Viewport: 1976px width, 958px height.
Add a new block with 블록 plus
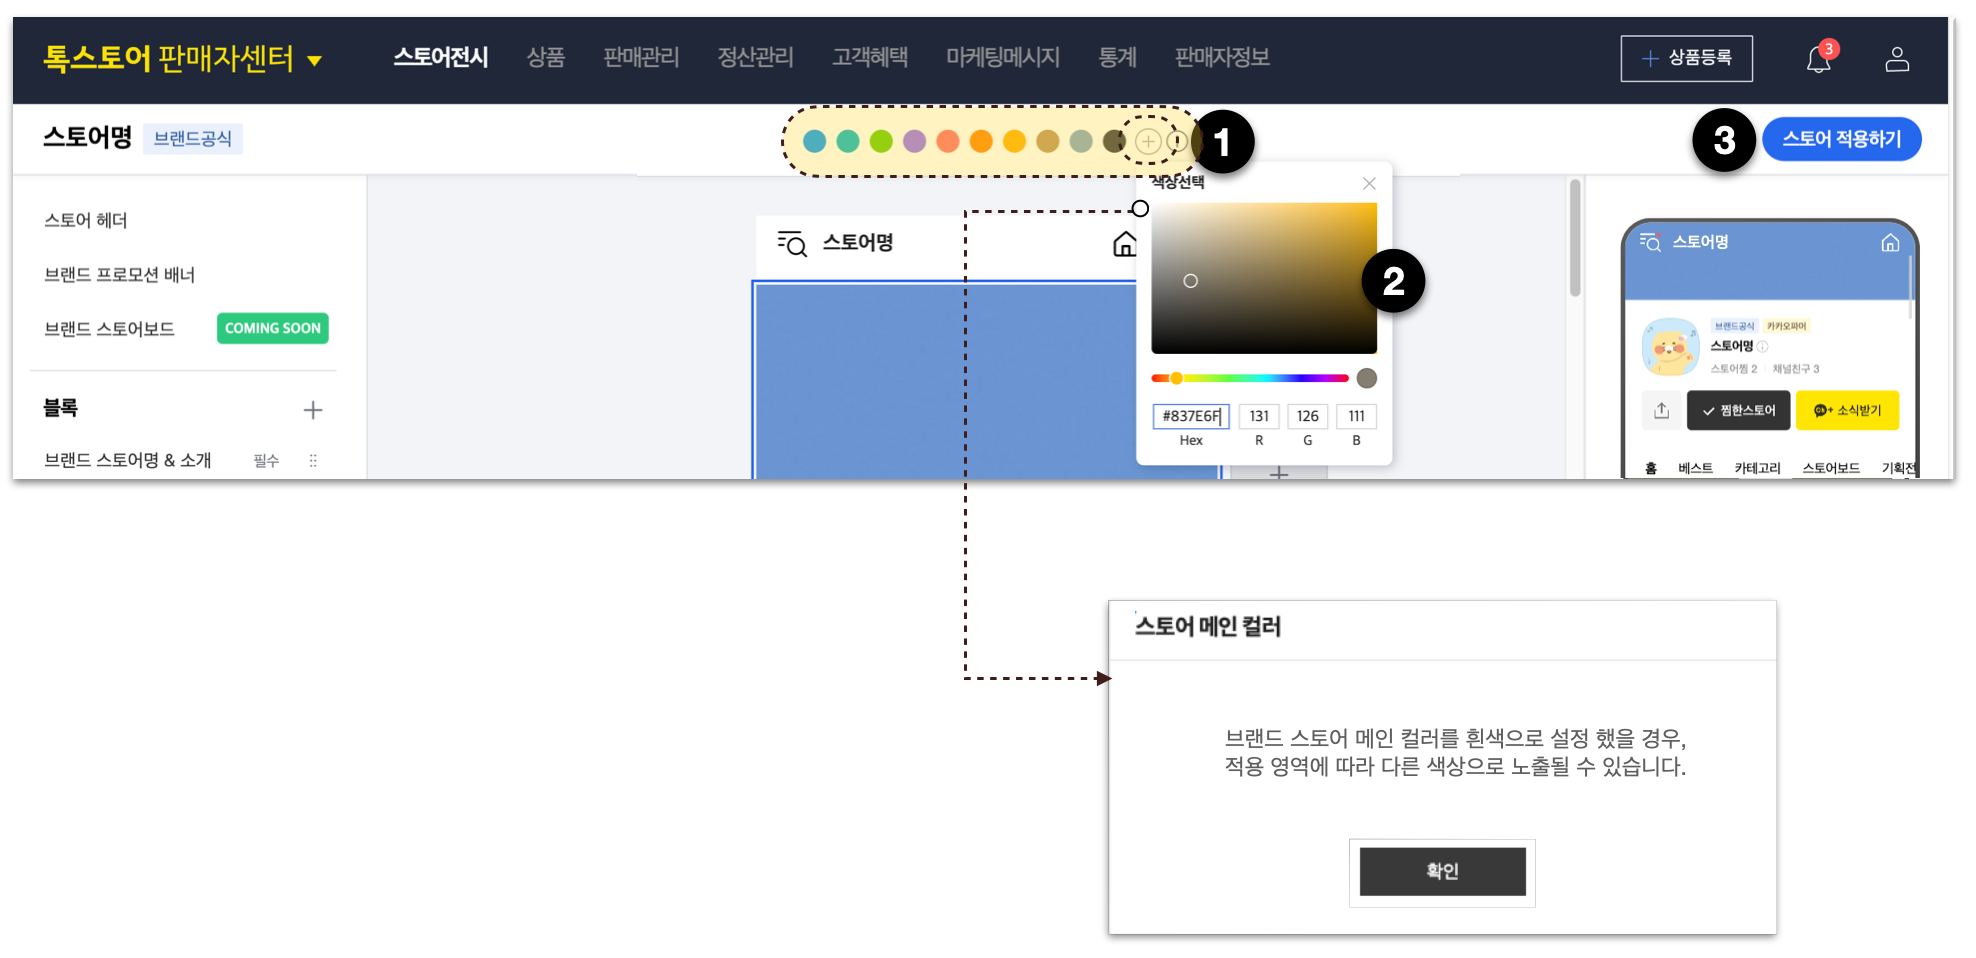coord(312,410)
